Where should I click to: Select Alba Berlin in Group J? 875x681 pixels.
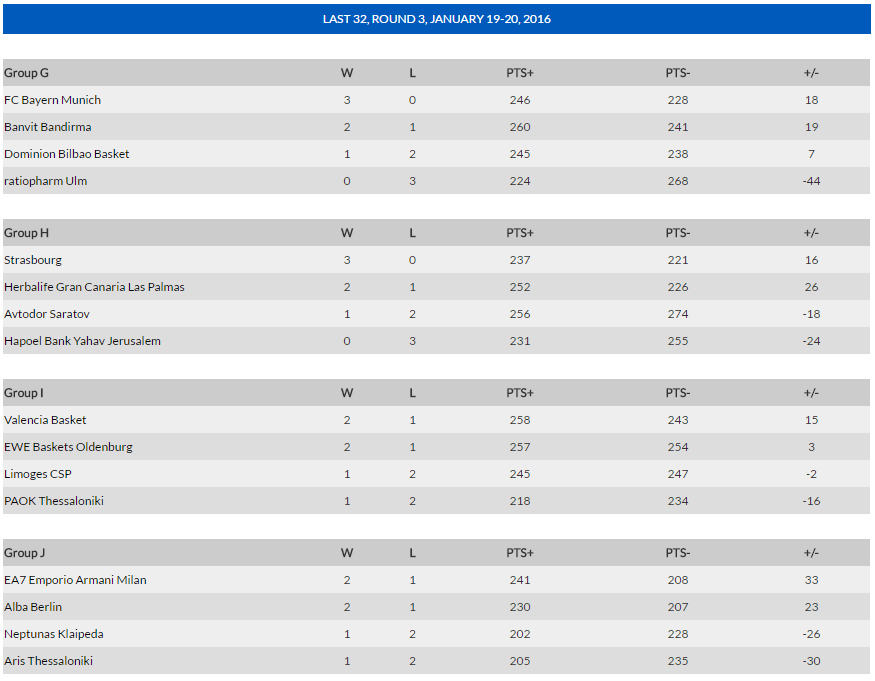33,607
